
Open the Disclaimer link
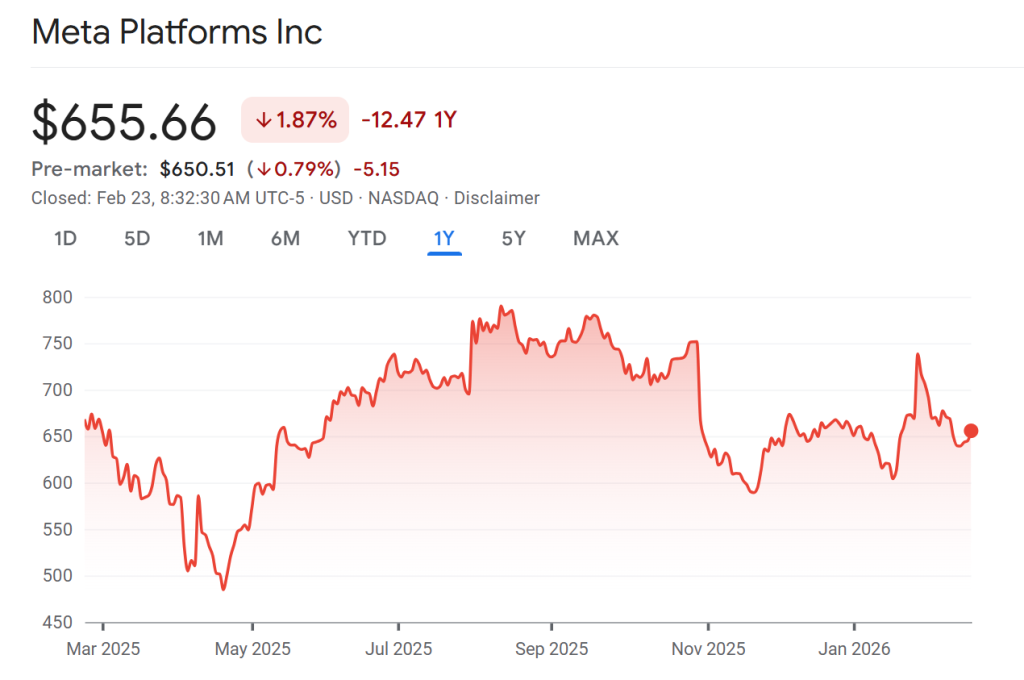pyautogui.click(x=497, y=198)
